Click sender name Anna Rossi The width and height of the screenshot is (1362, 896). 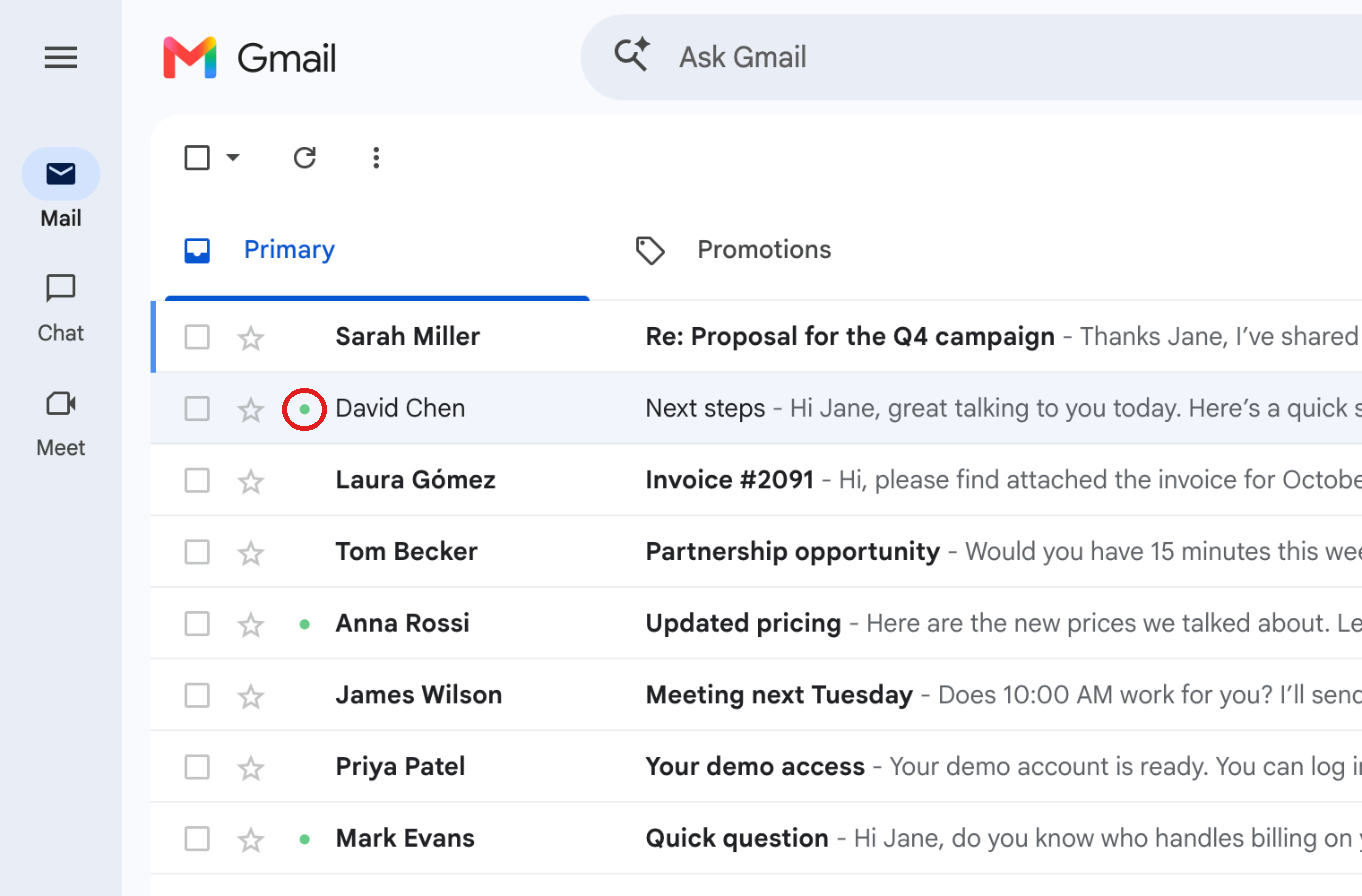click(403, 624)
